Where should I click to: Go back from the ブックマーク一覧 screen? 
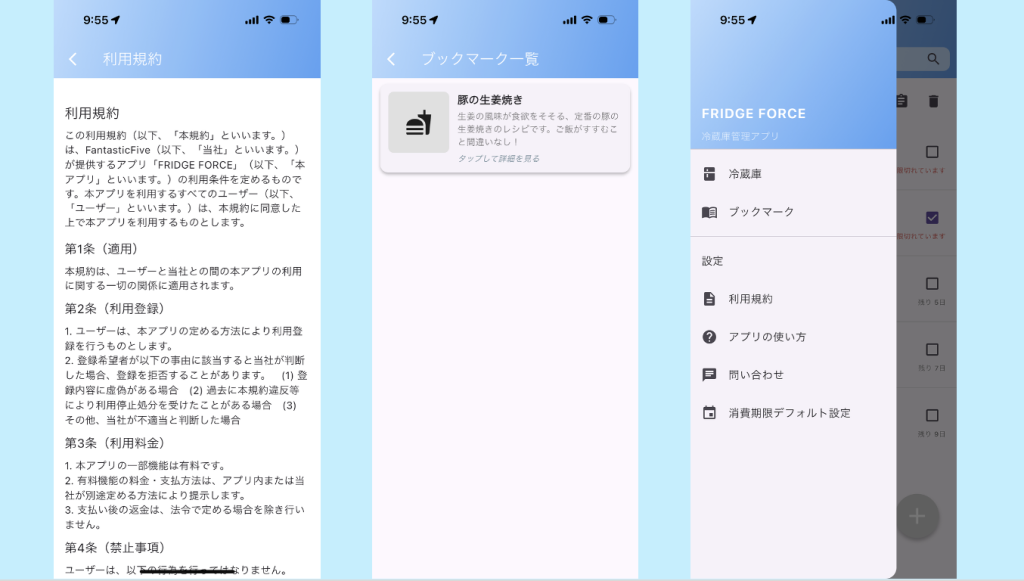(391, 59)
